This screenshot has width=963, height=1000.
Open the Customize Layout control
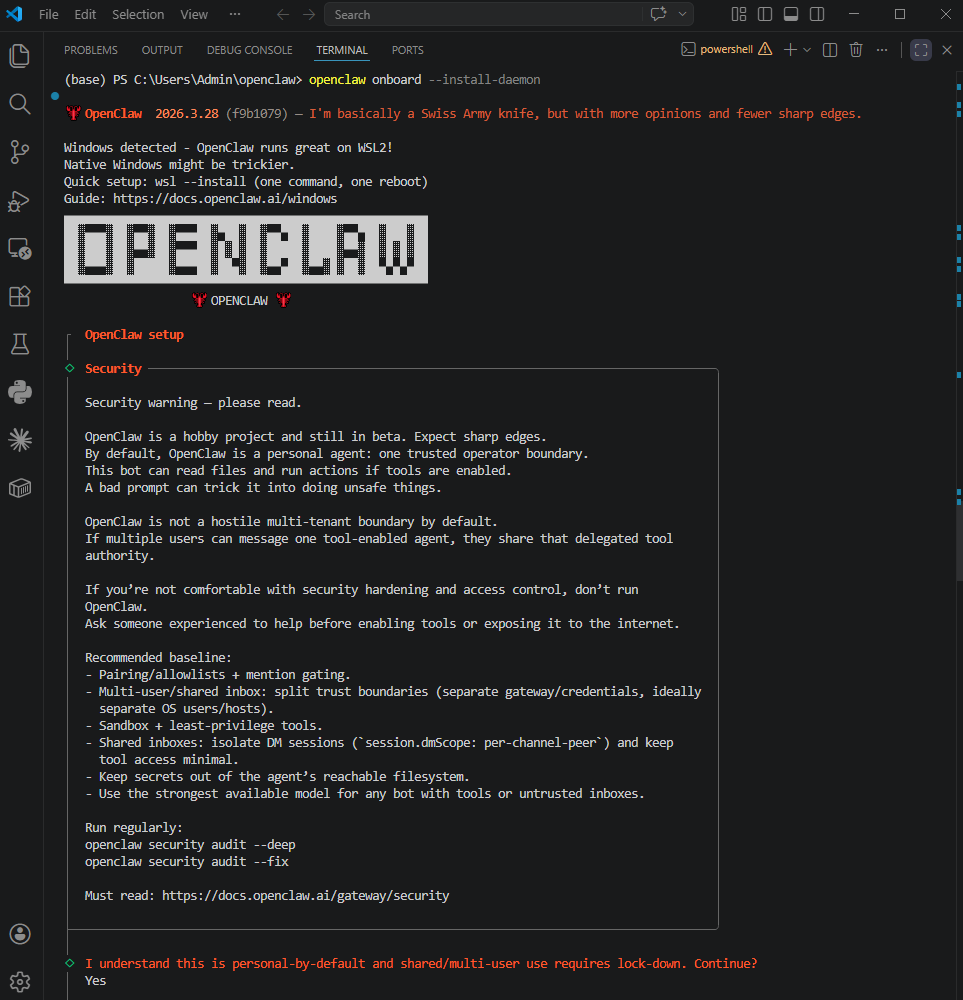[739, 14]
